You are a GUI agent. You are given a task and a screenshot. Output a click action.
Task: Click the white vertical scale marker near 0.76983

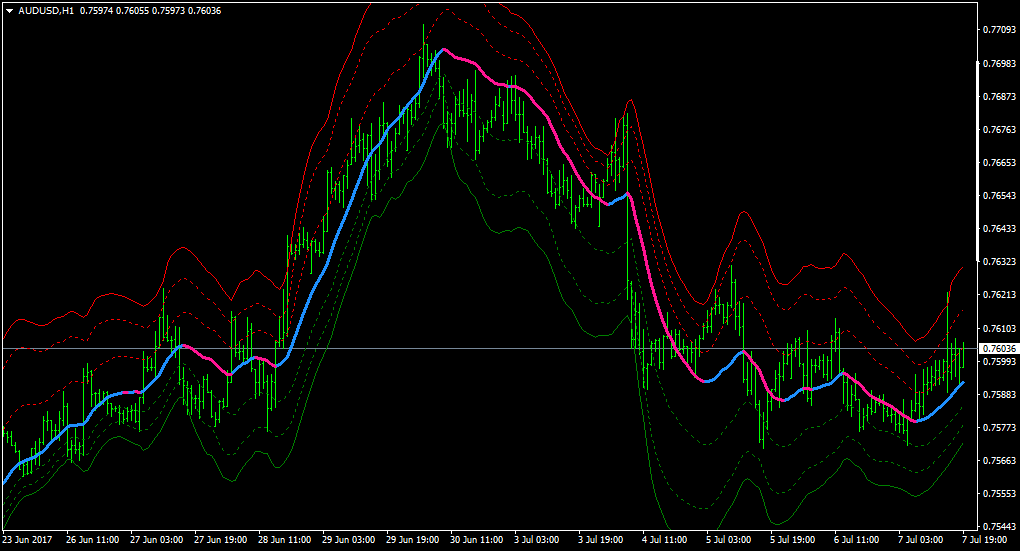tap(978, 160)
